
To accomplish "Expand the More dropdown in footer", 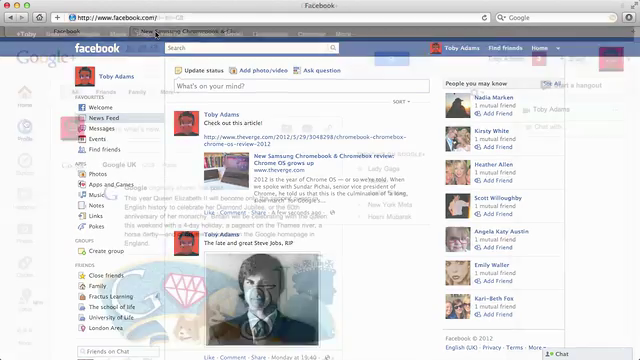I will [x=537, y=348].
